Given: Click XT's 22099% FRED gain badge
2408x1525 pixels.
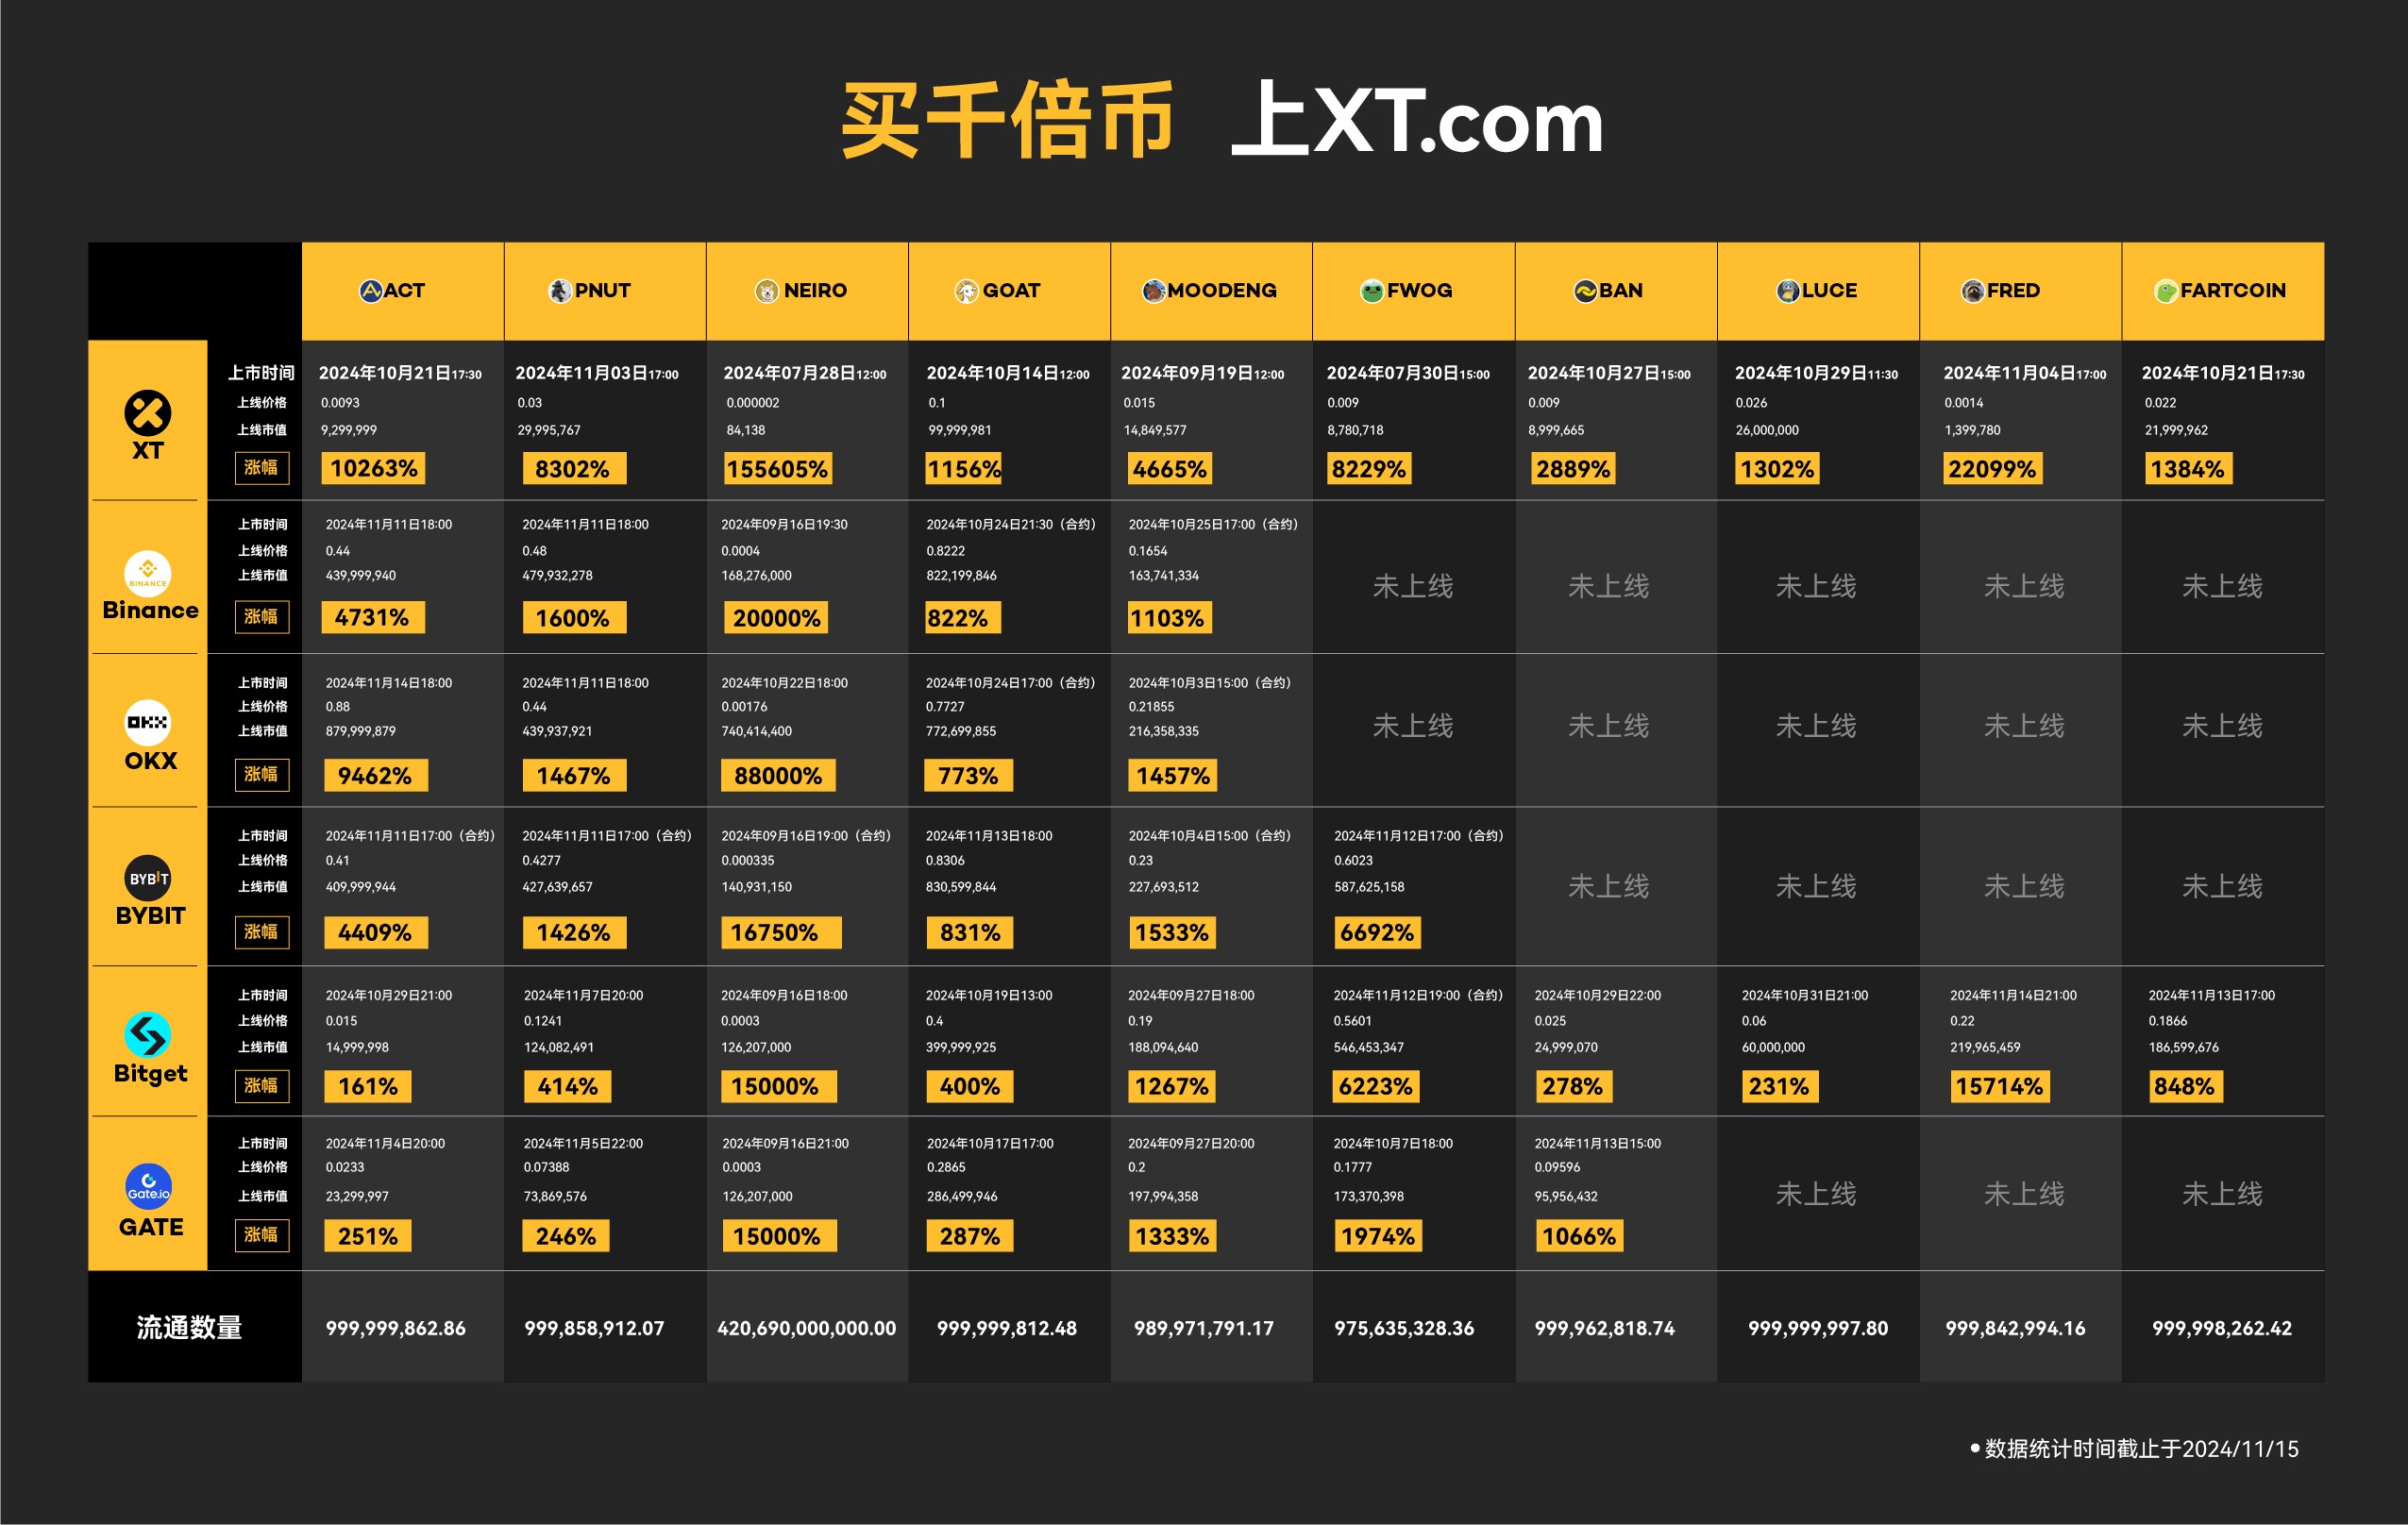Looking at the screenshot, I should pos(1991,469).
